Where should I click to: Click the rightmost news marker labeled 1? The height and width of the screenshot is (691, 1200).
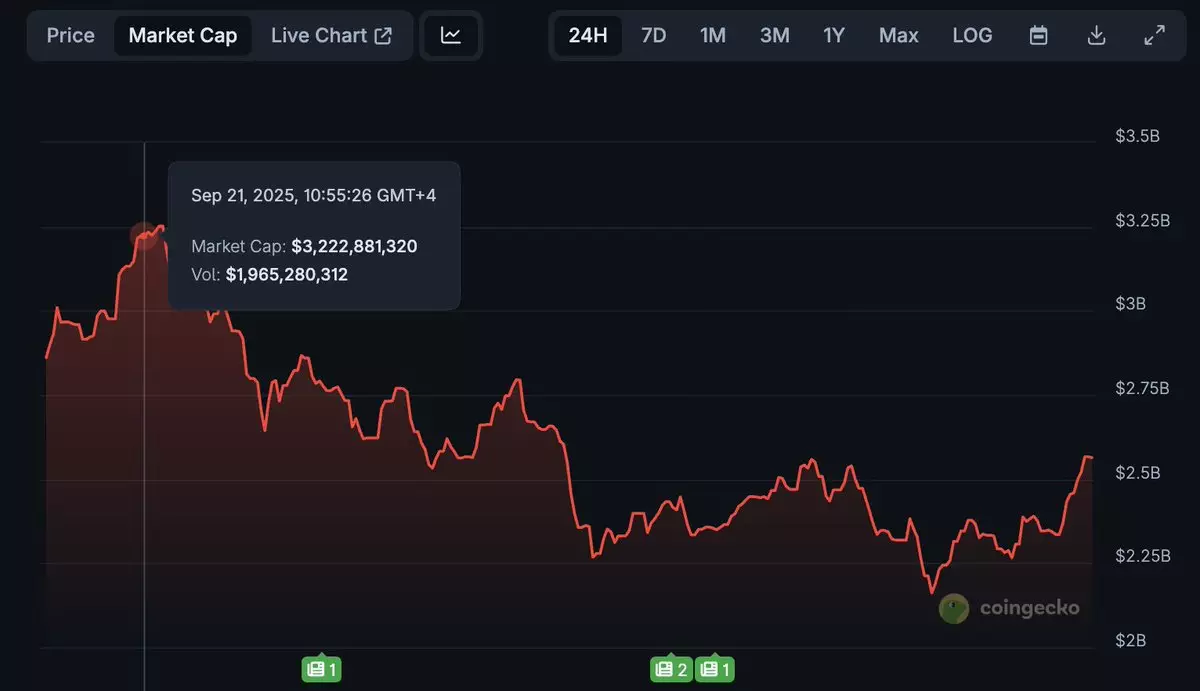point(714,669)
